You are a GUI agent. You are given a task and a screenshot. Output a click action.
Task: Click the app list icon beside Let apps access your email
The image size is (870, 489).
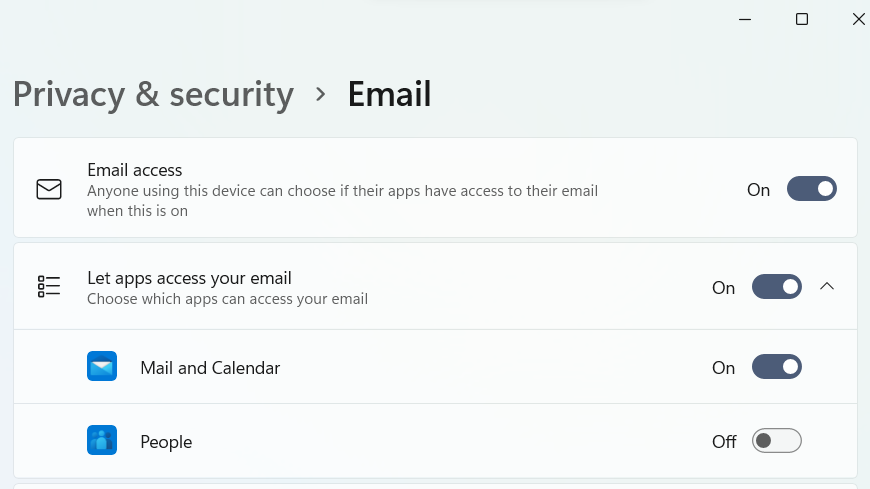click(x=49, y=287)
